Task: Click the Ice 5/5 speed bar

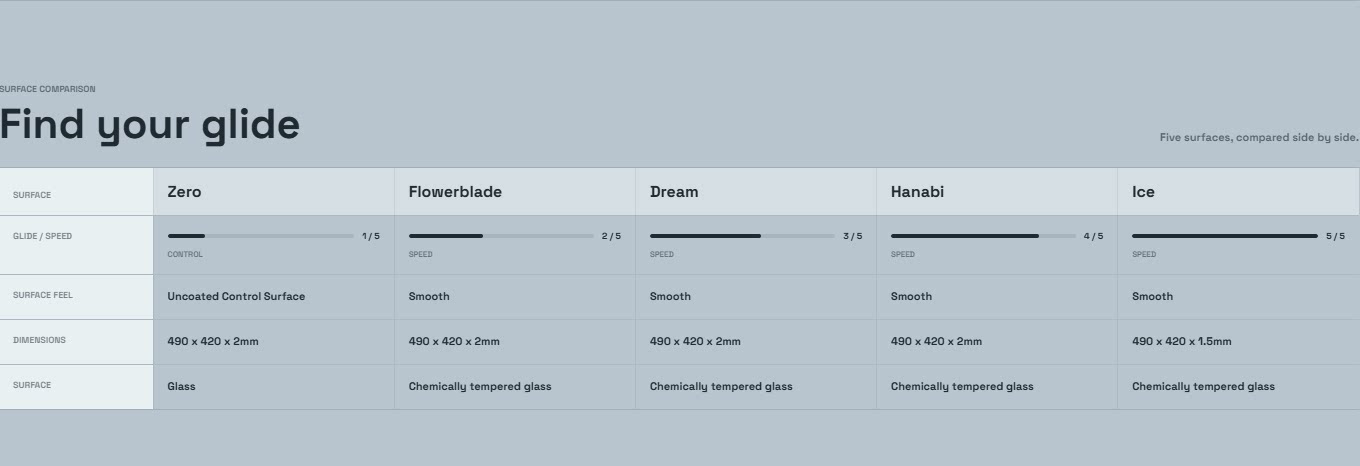Action: point(1224,236)
